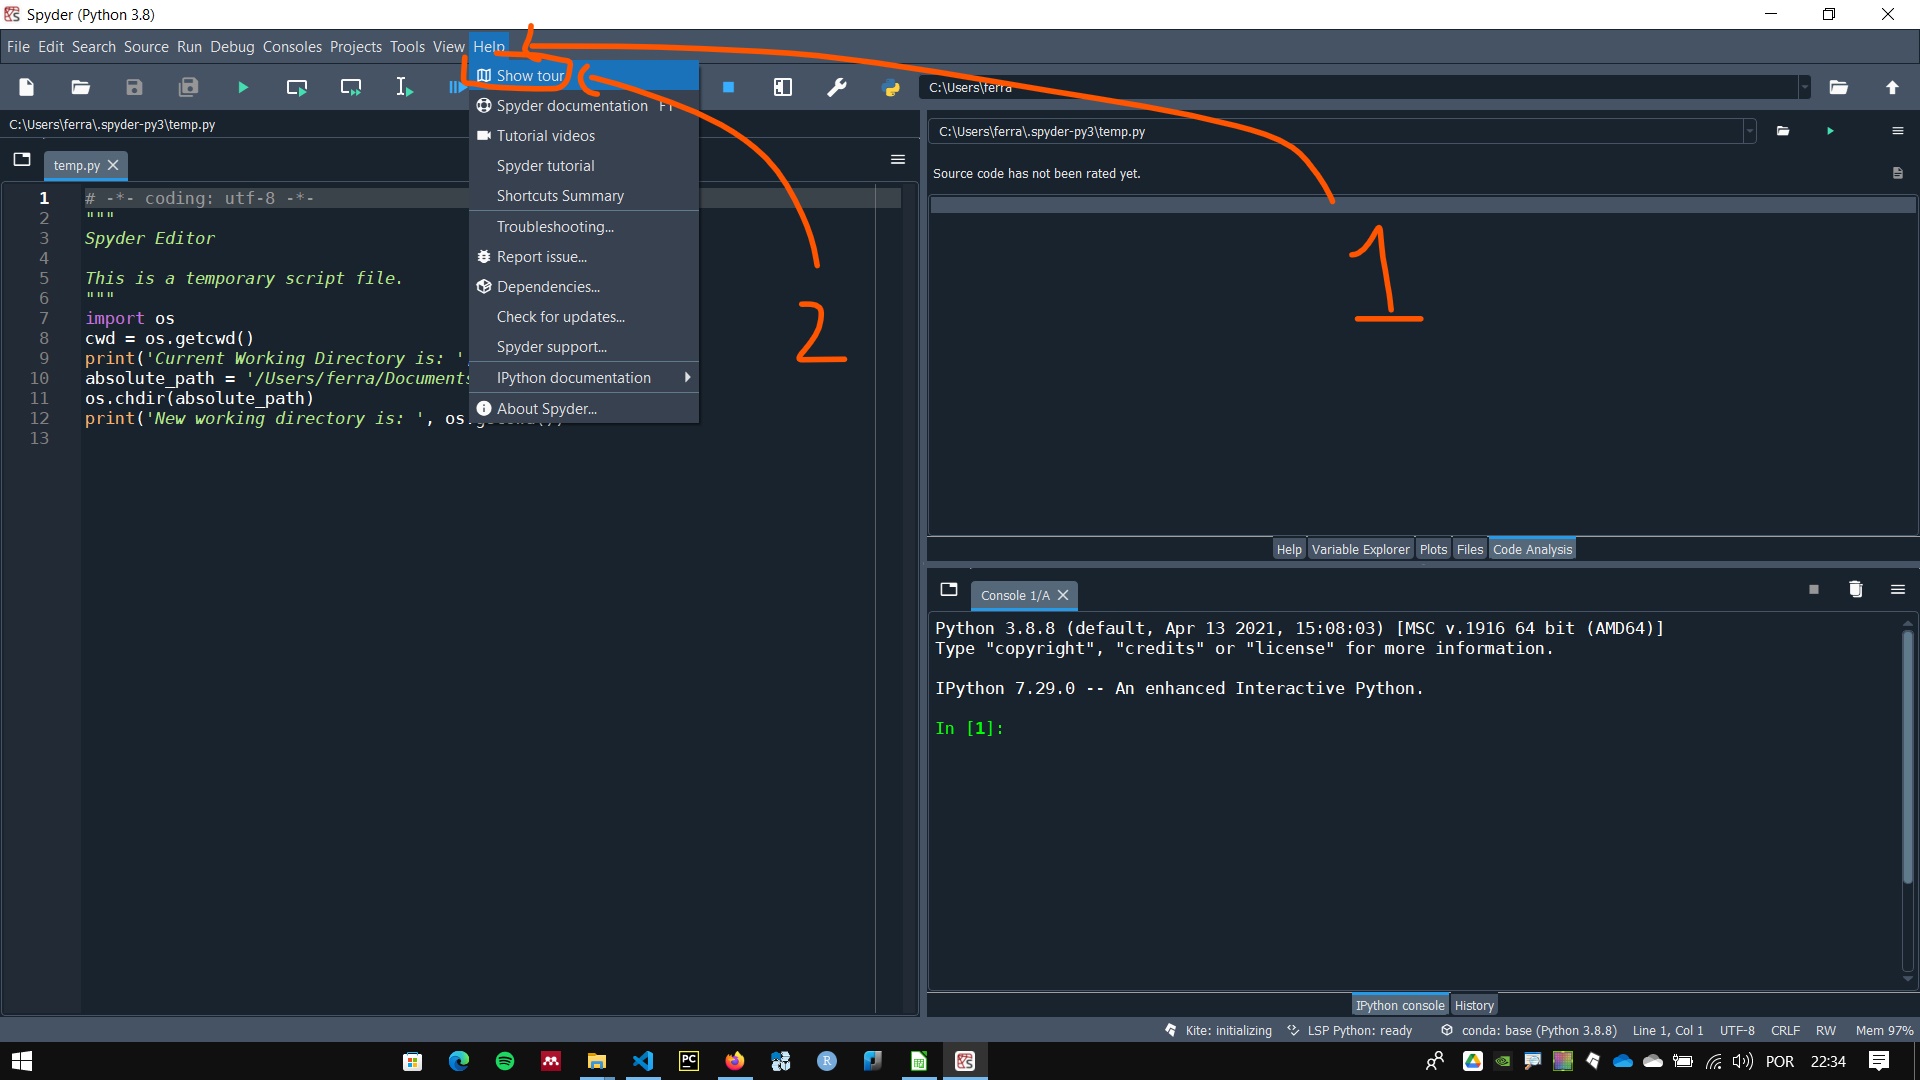Open editor pane options hamburger menu
Viewport: 1920px width, 1080px height.
pos(898,160)
